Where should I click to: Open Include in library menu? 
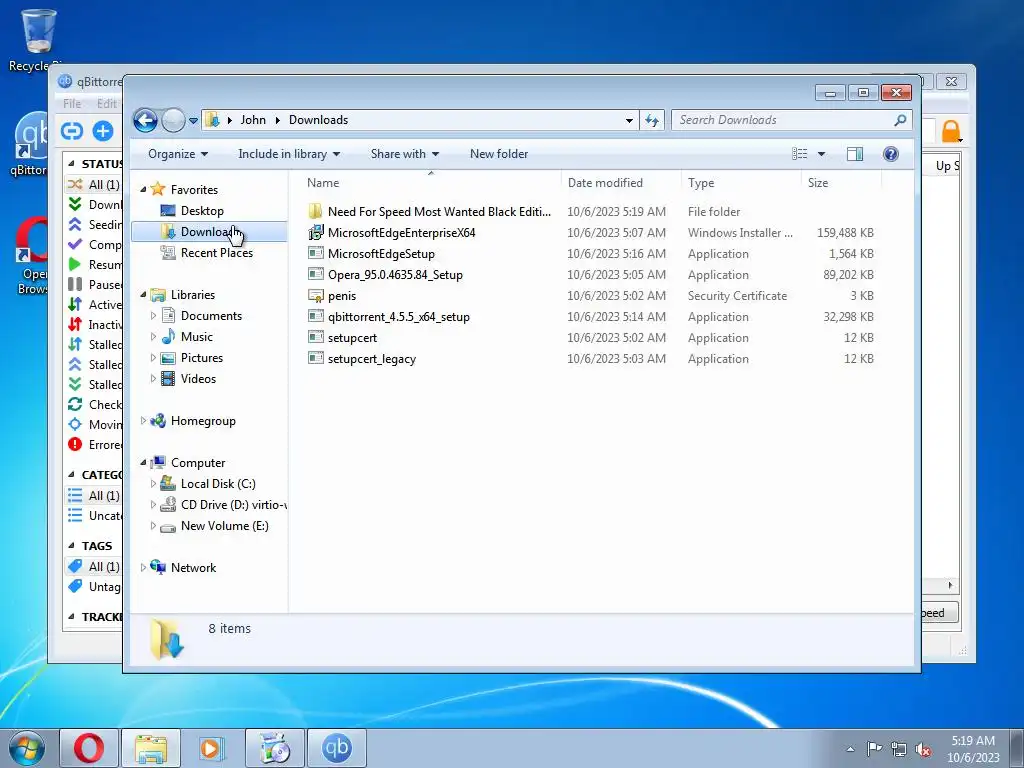tap(289, 154)
